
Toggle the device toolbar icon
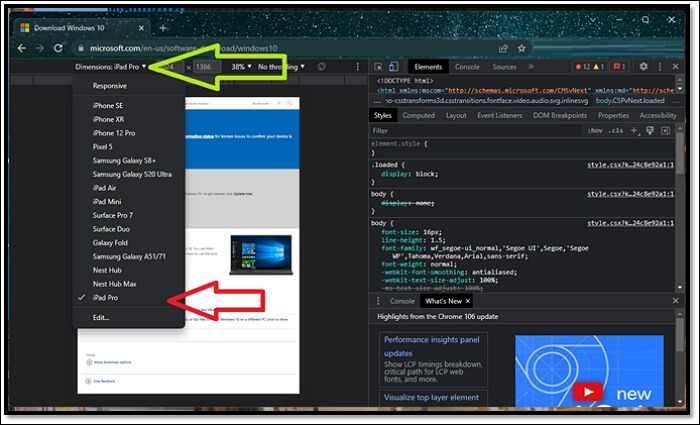[393, 67]
